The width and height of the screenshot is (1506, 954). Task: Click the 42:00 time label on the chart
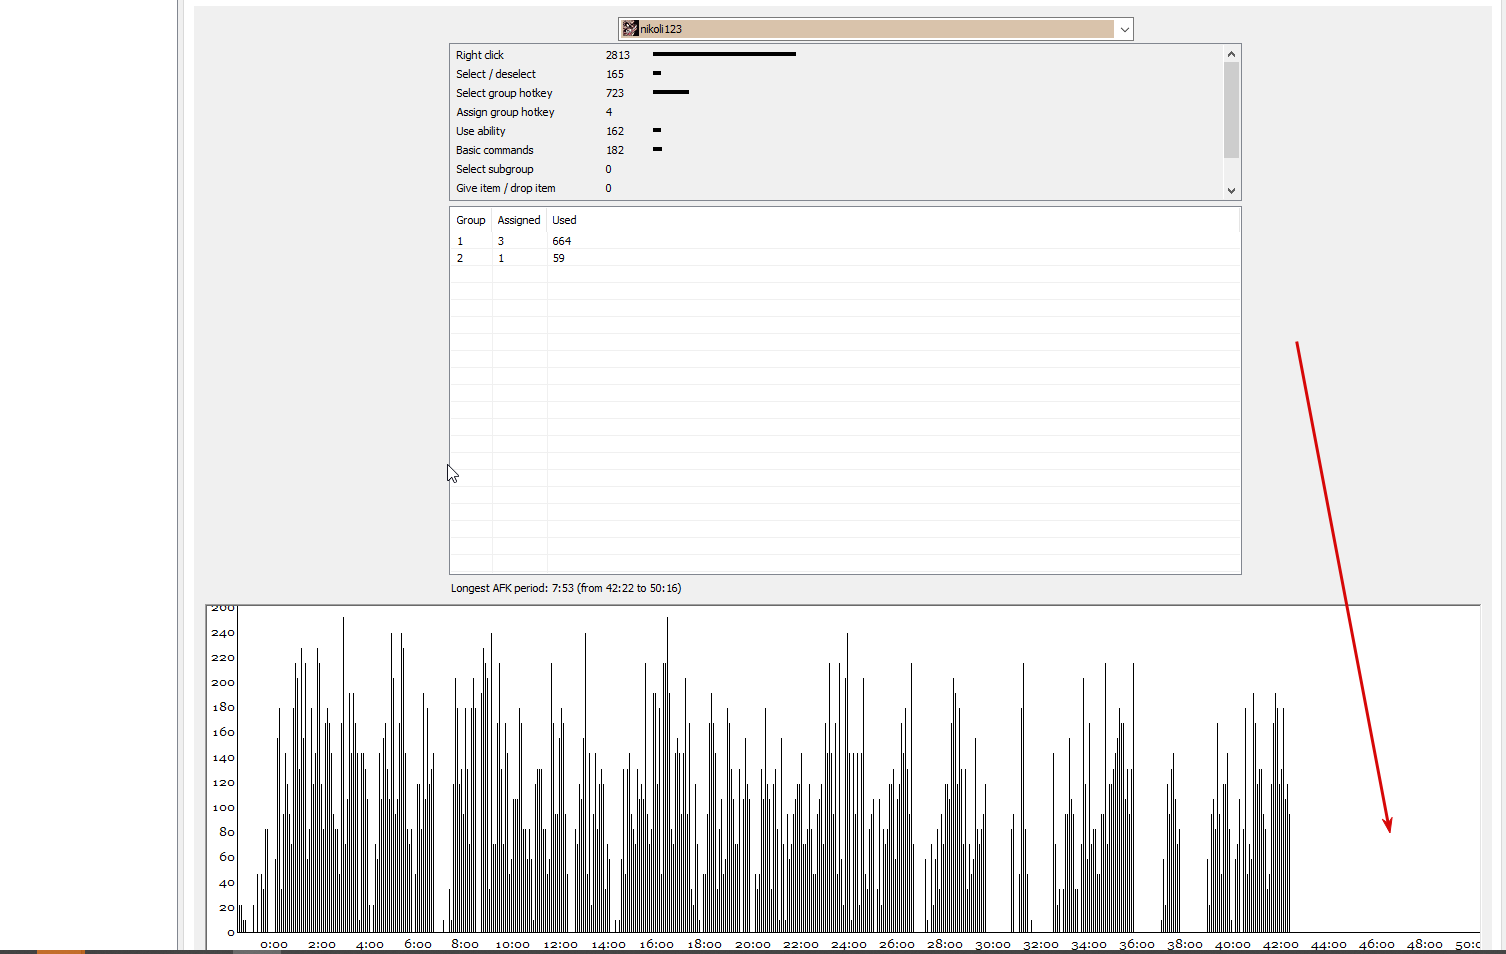(1281, 944)
